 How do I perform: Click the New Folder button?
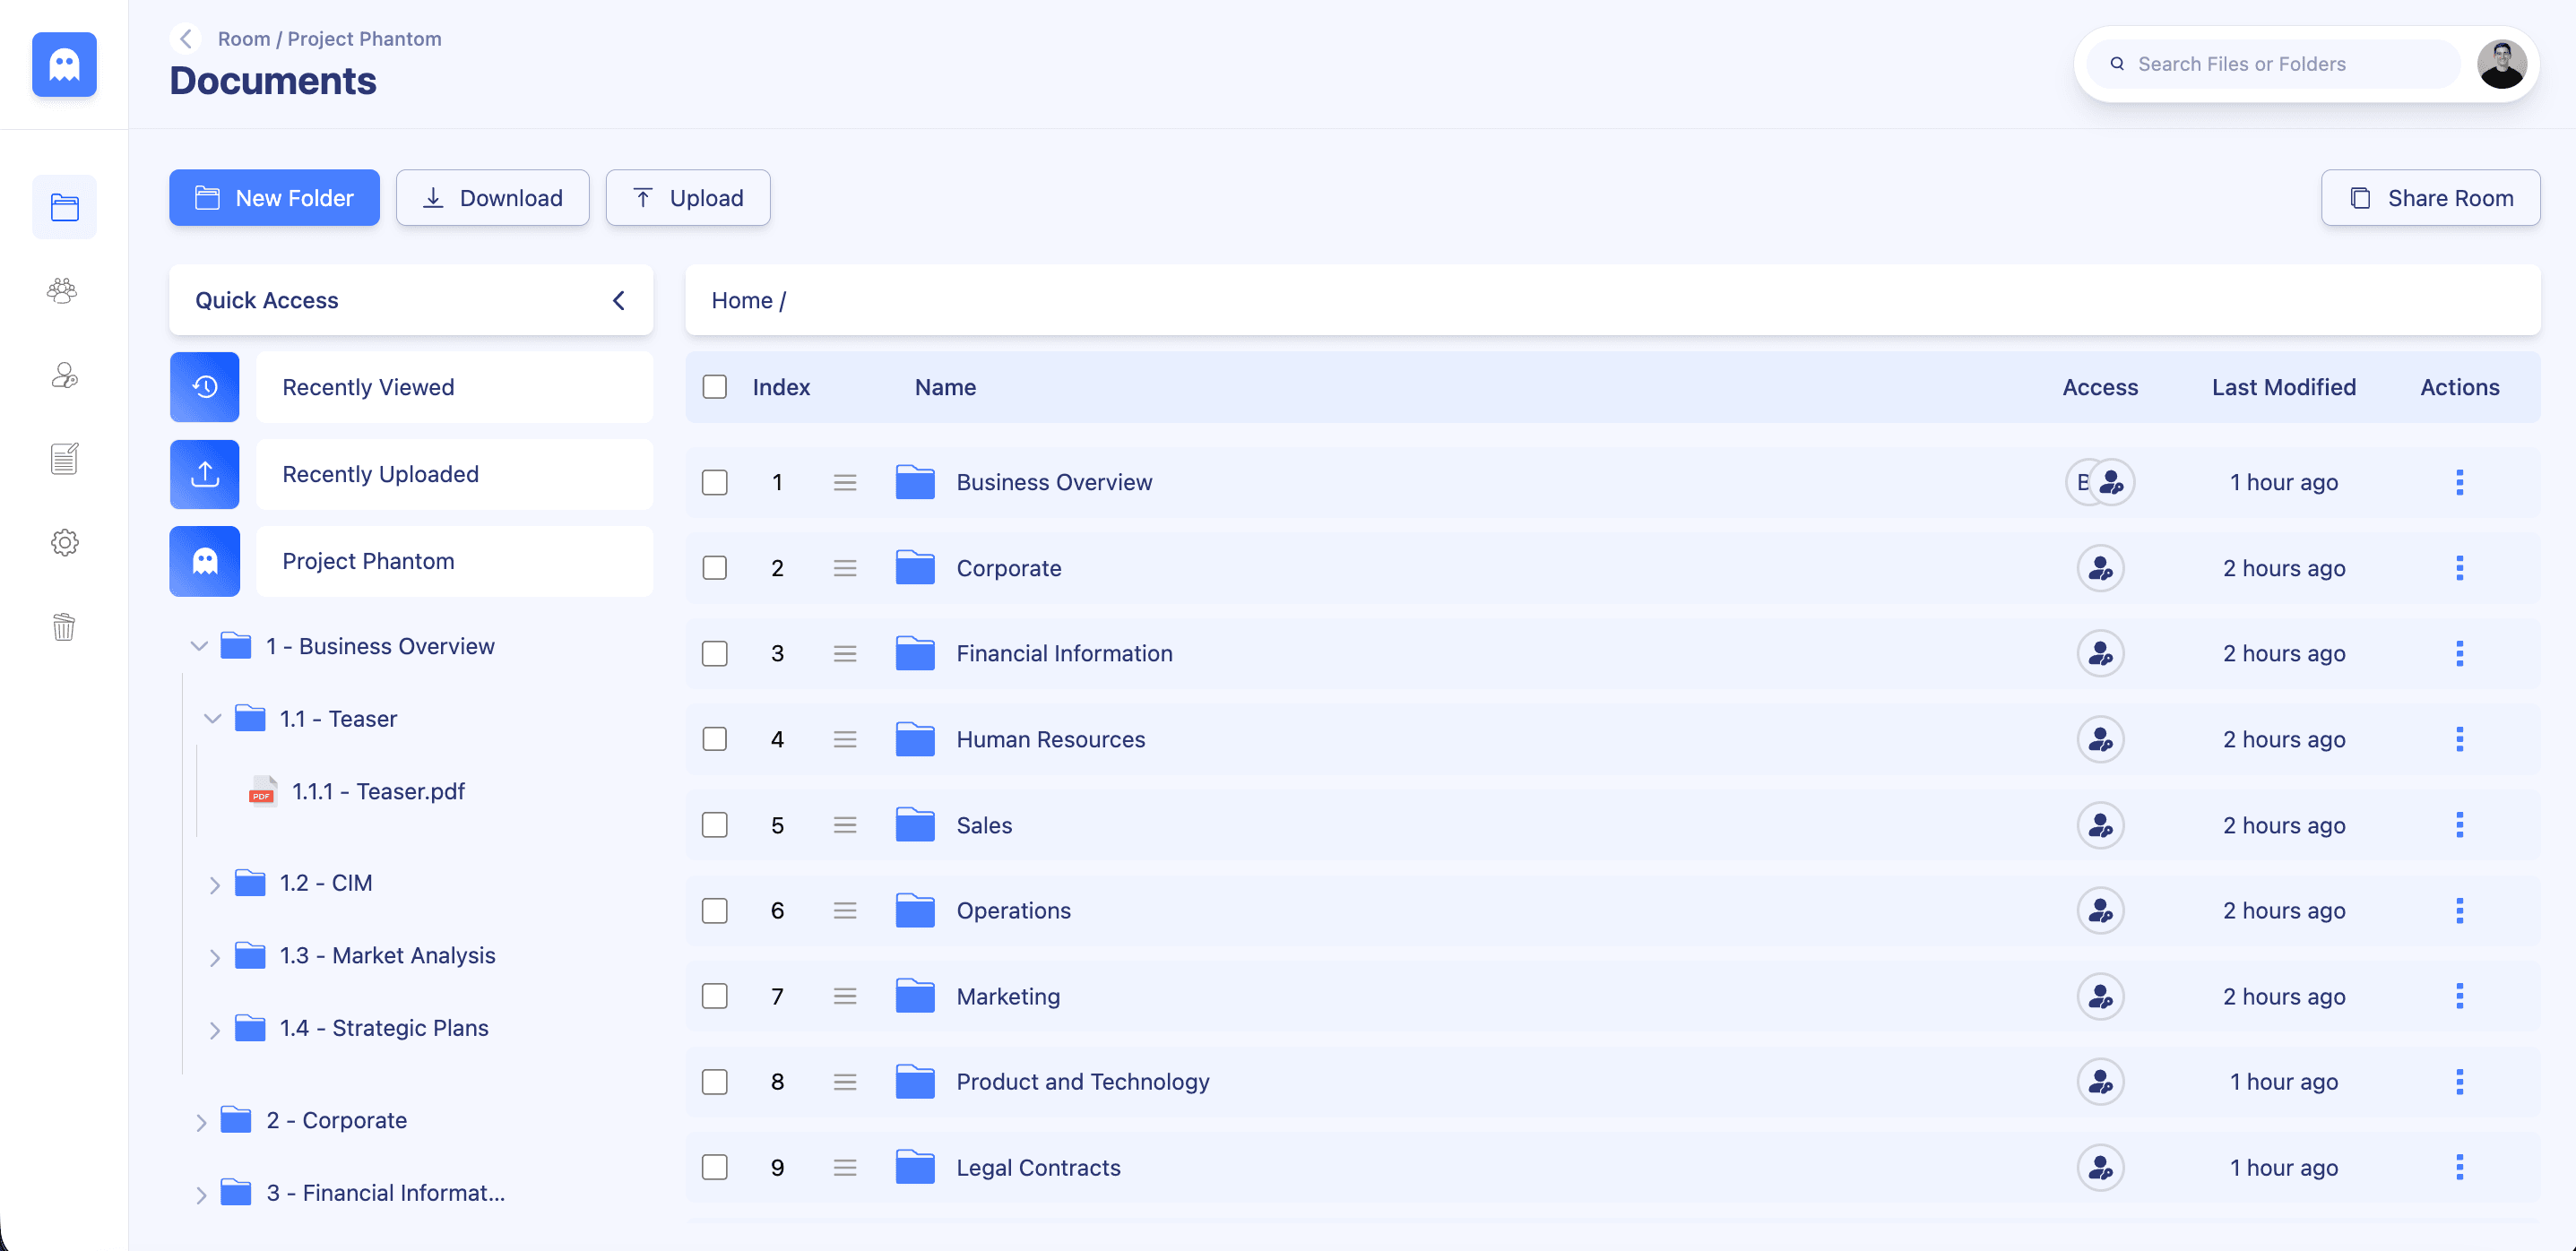[x=274, y=198]
